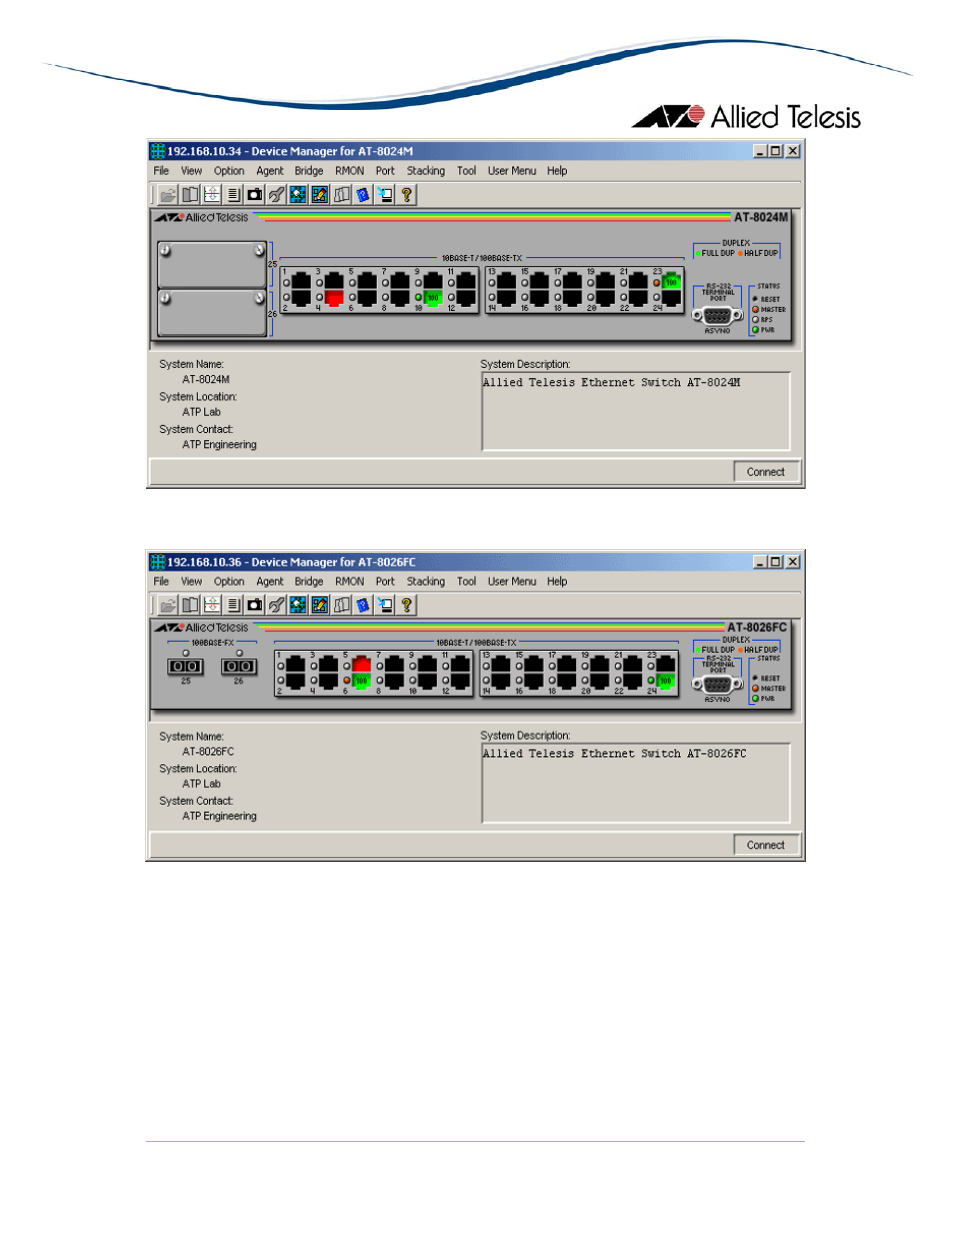Open Help menu in AT-8026FC window

(x=557, y=581)
